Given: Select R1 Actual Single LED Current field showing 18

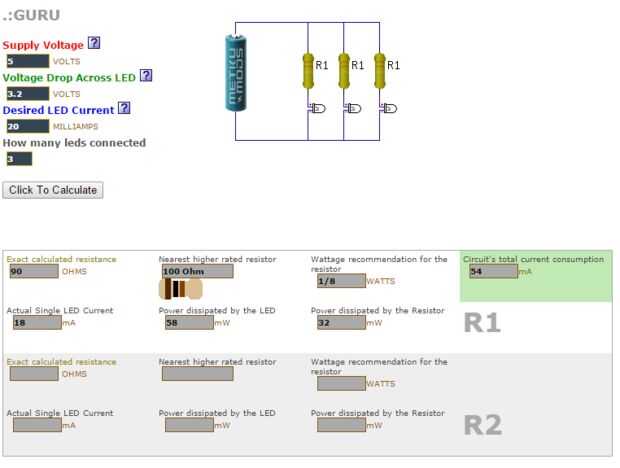Looking at the screenshot, I should coord(37,323).
